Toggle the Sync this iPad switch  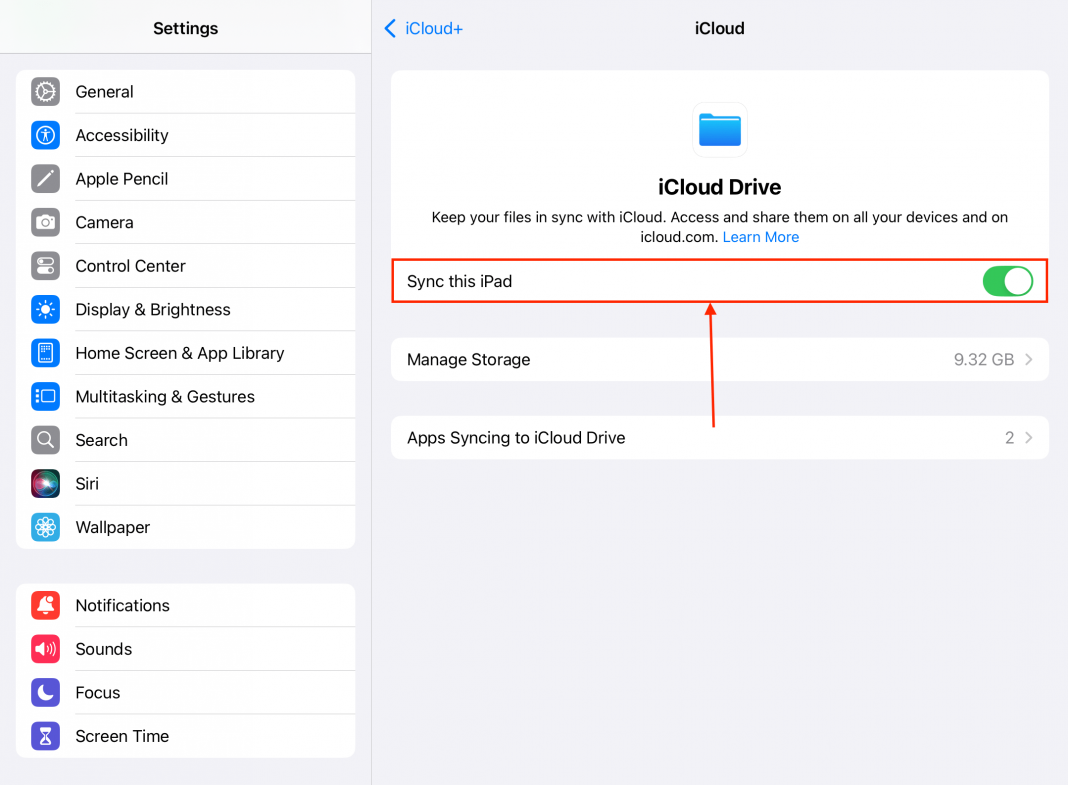[1007, 281]
